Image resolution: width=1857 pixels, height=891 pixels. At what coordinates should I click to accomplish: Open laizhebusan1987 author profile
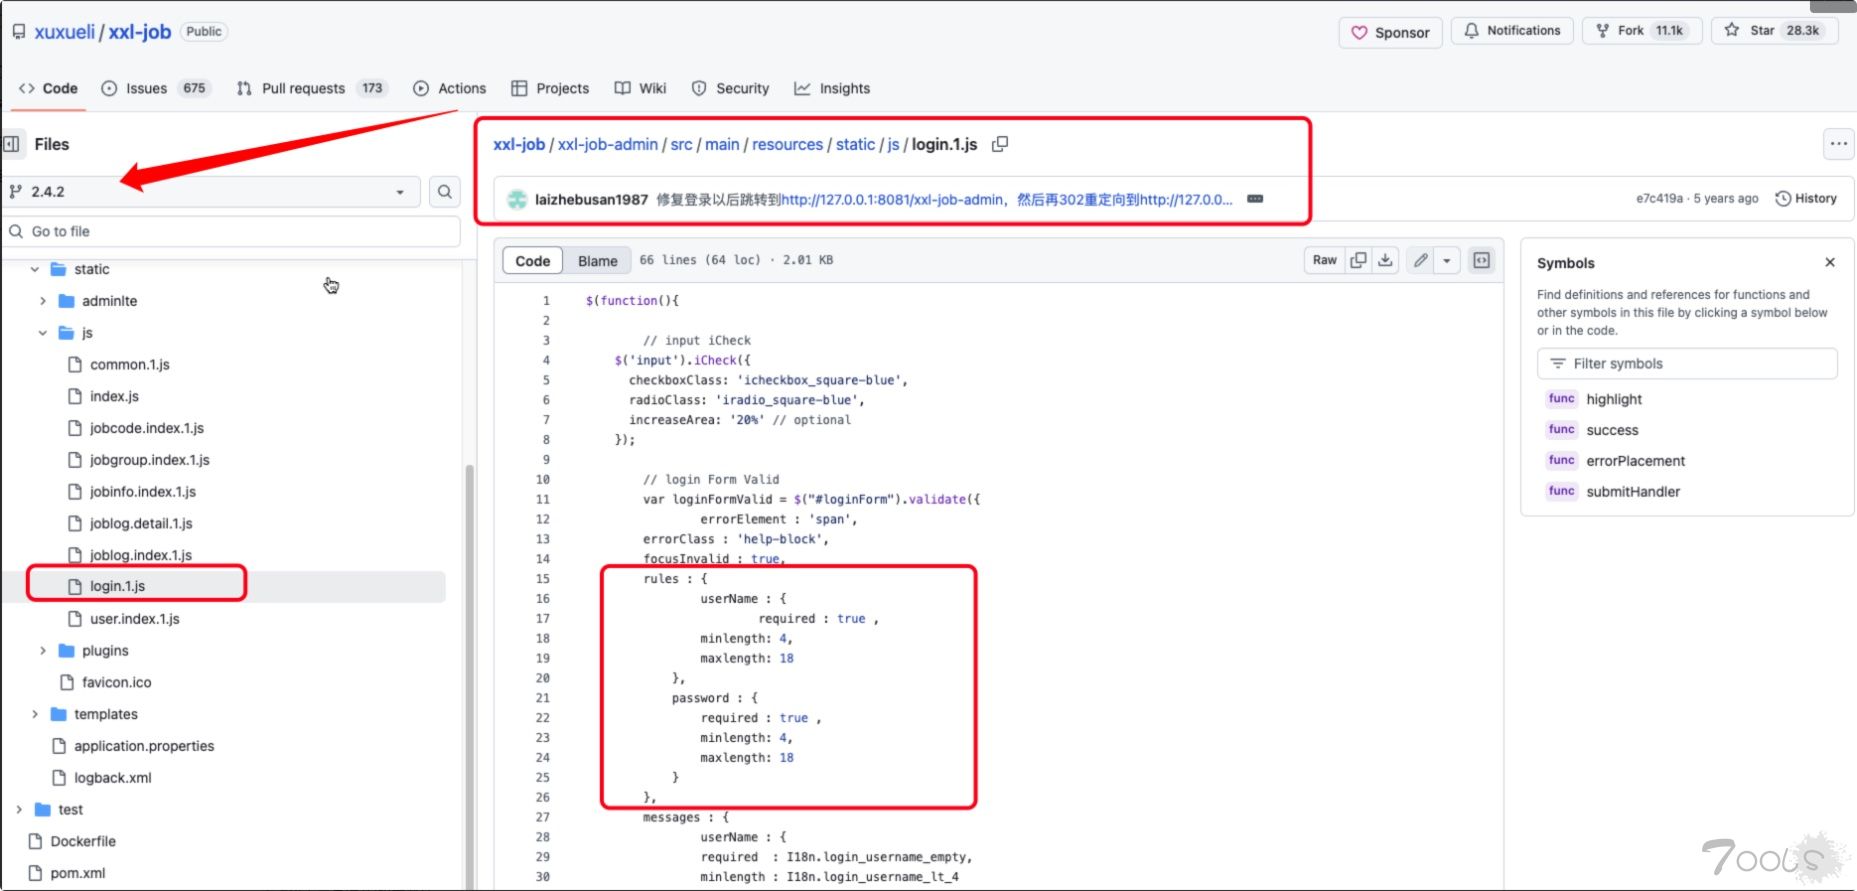coord(591,199)
